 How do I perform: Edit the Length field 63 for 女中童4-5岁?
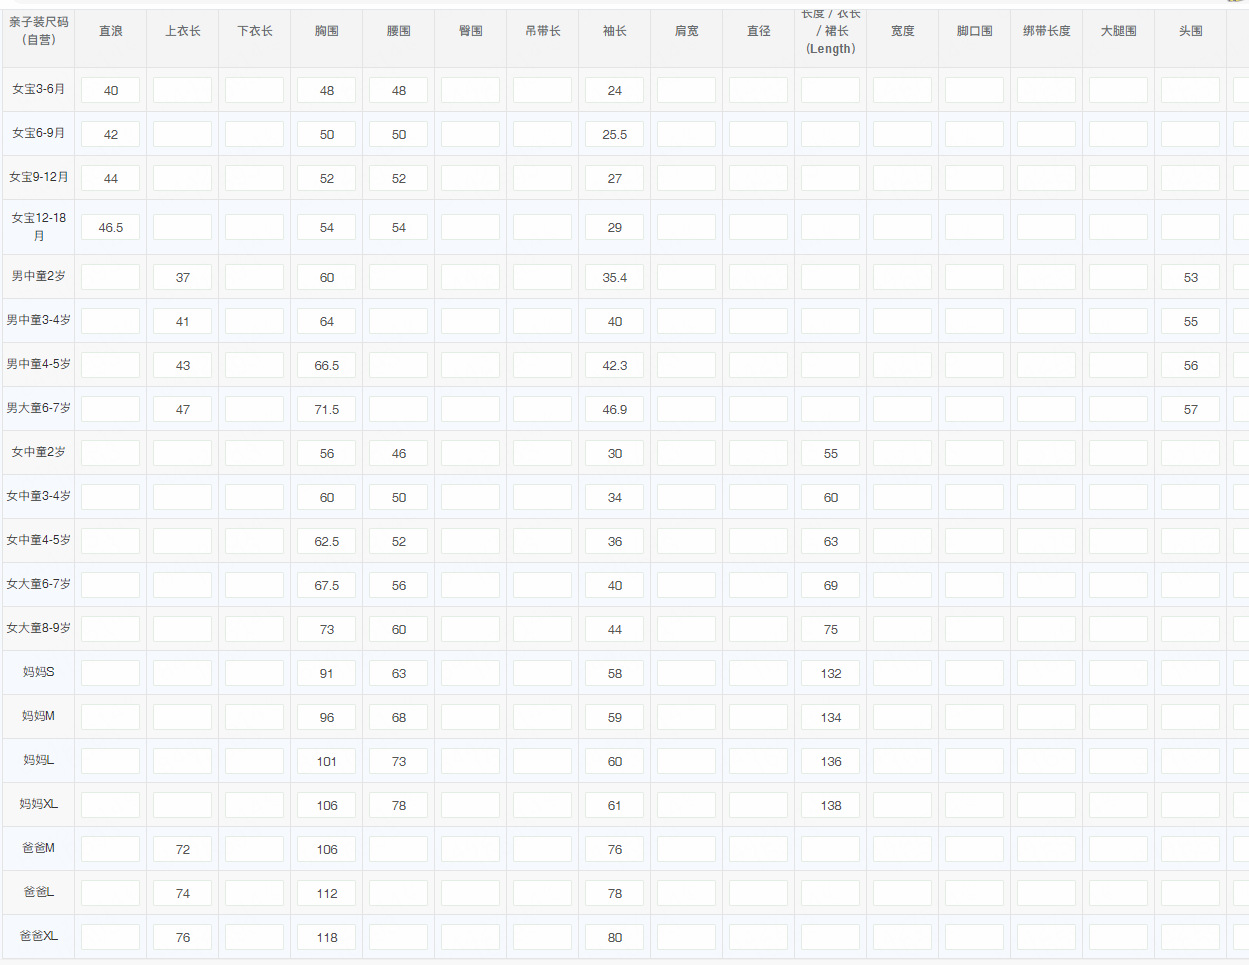[830, 541]
